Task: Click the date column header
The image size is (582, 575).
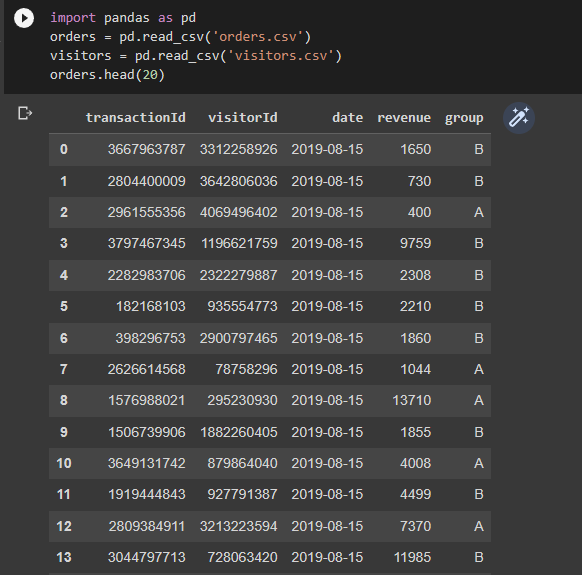Action: tap(347, 118)
